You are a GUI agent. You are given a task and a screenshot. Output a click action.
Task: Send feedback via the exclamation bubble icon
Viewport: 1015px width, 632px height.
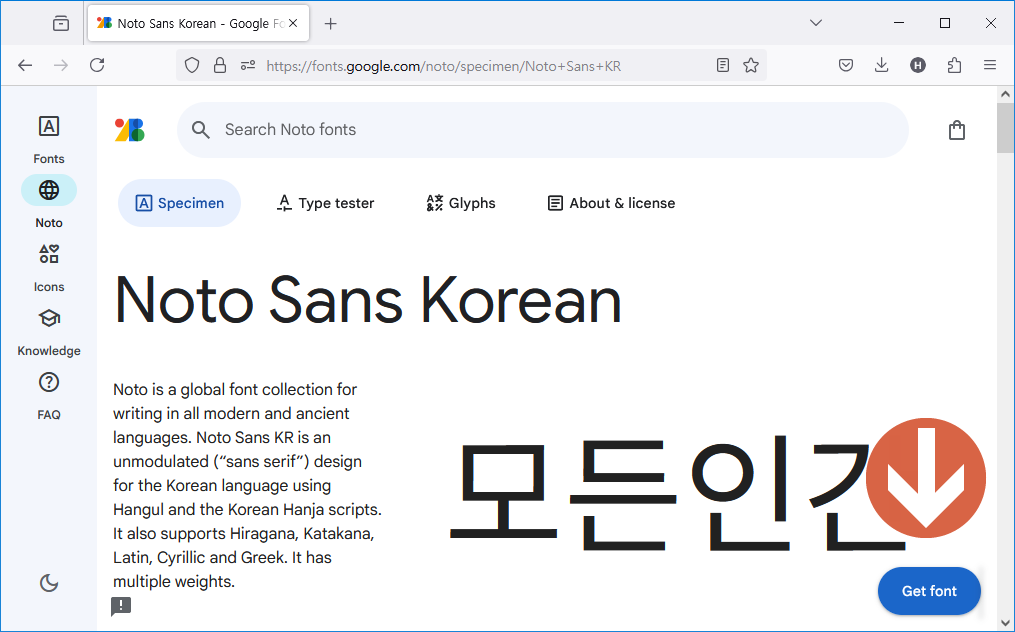pos(121,607)
